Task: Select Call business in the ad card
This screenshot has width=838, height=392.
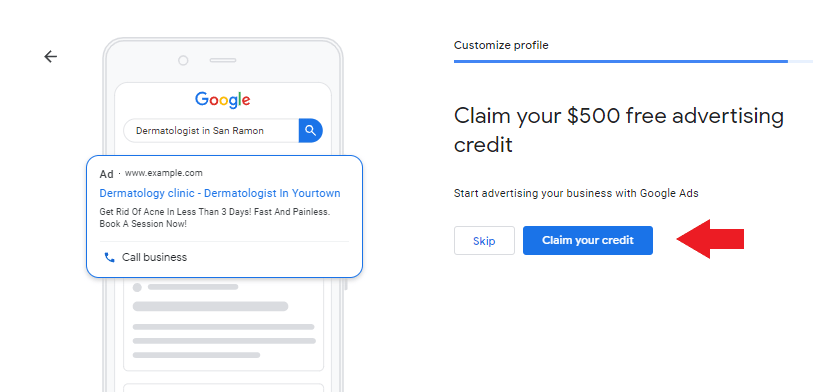Action: (154, 257)
